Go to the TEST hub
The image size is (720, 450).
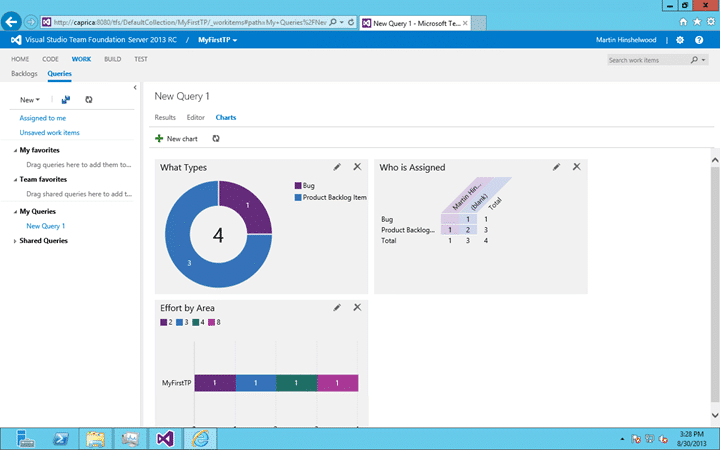141,59
